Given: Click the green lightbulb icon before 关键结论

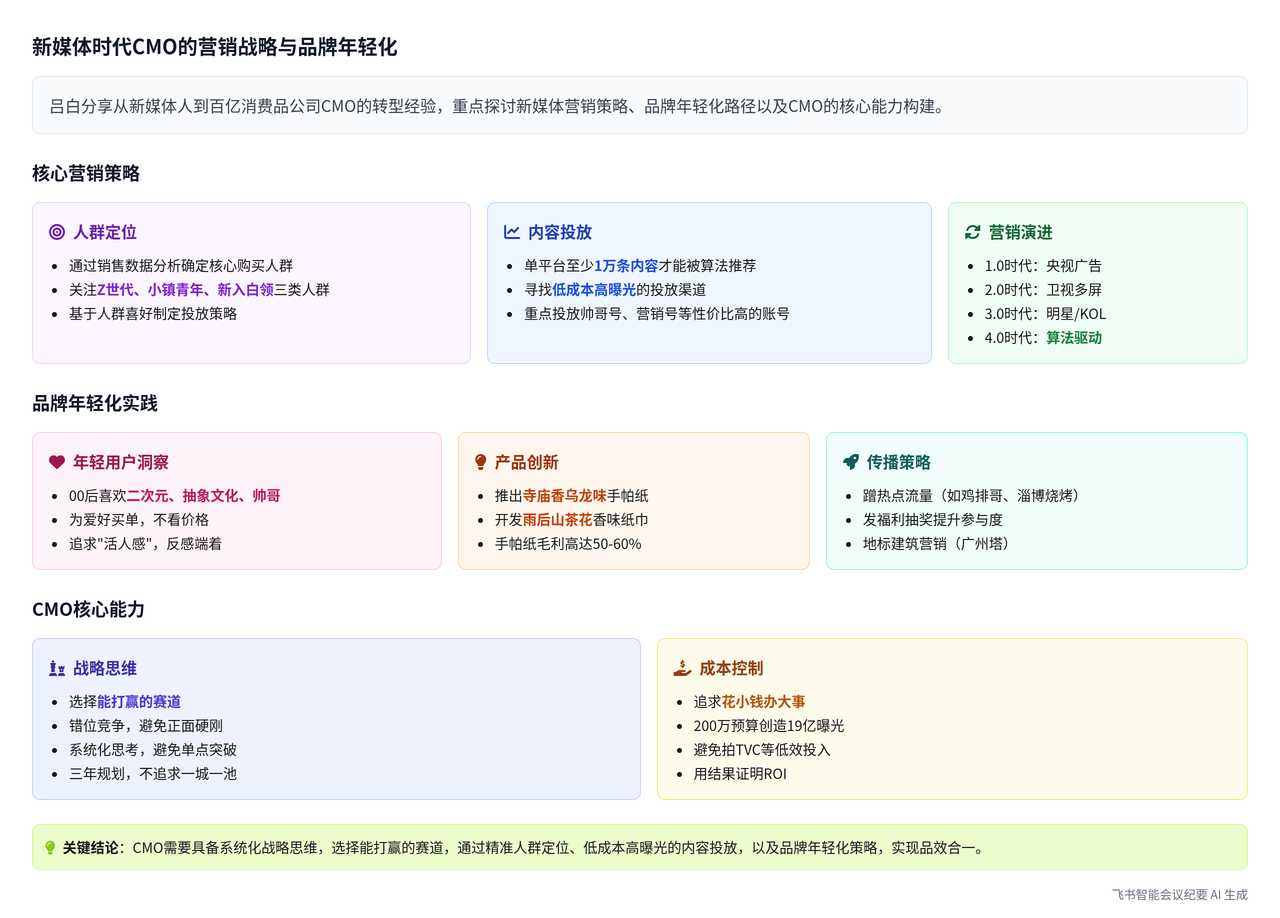Looking at the screenshot, I should pos(50,847).
